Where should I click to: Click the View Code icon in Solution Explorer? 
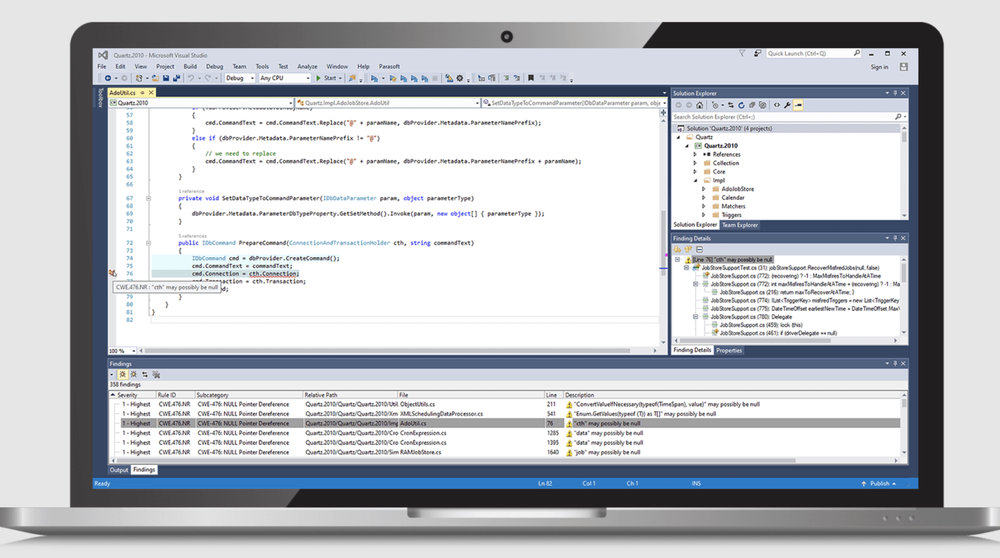pyautogui.click(x=777, y=105)
